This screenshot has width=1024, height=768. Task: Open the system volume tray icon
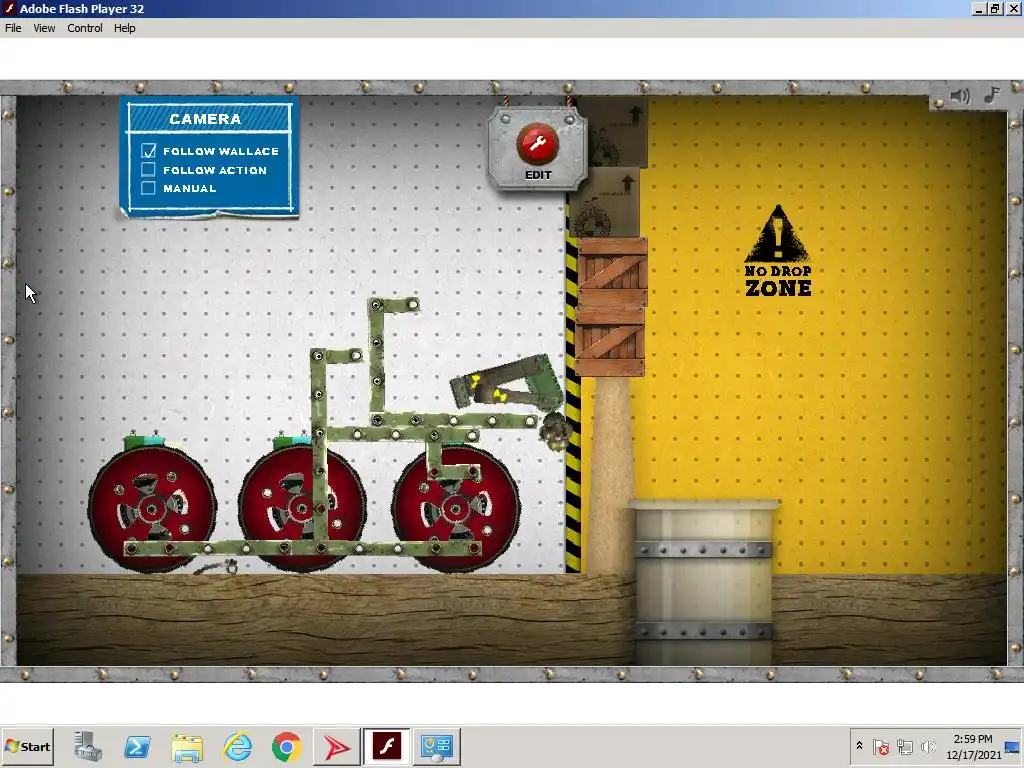coord(928,746)
